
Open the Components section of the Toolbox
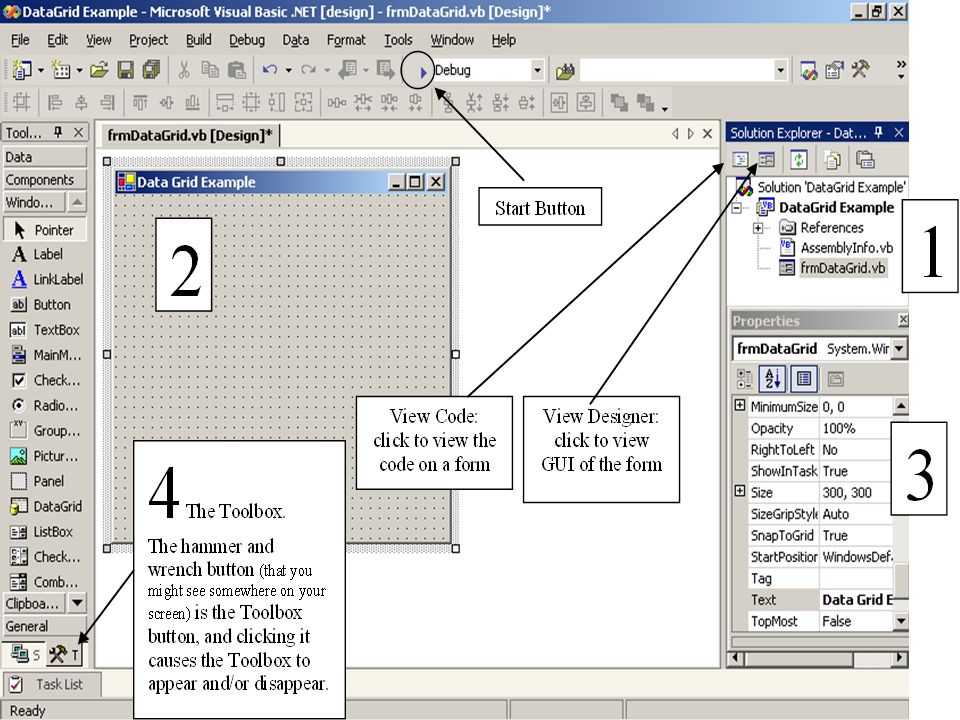pyautogui.click(x=45, y=179)
